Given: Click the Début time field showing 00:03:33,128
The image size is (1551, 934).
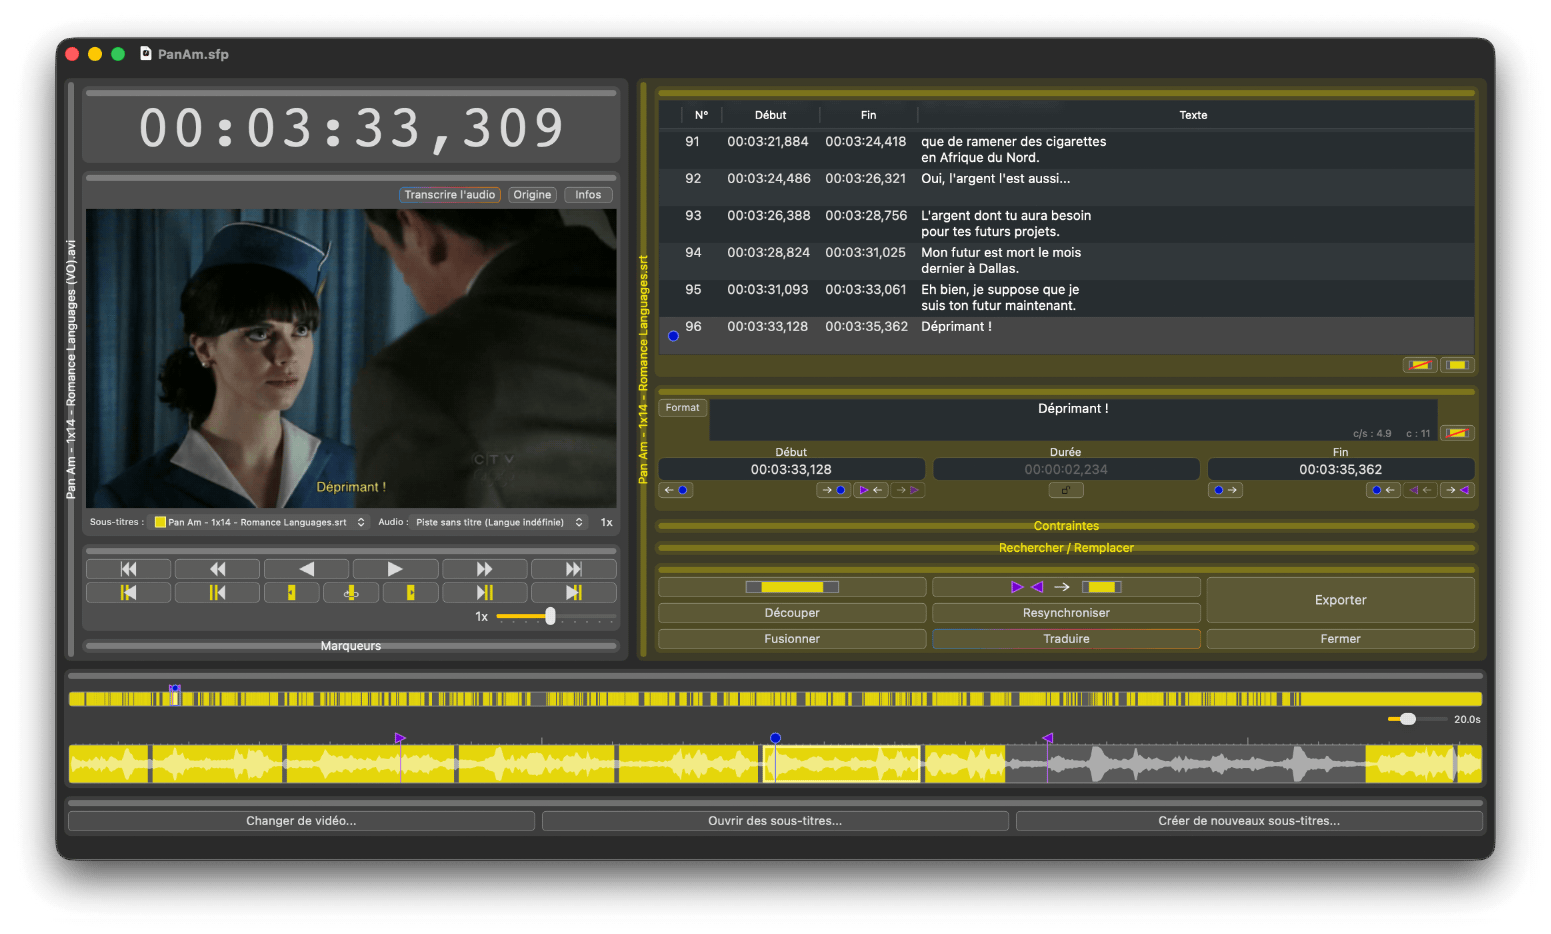Looking at the screenshot, I should tap(791, 469).
